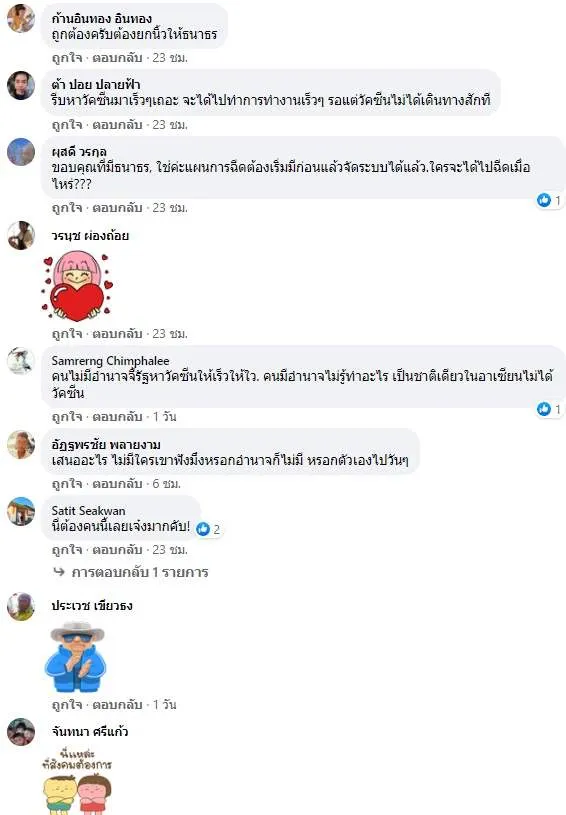This screenshot has height=815, width=566.
Task: Like อัฎฐพรชัย พลายงาม's comment
Action: (67, 484)
